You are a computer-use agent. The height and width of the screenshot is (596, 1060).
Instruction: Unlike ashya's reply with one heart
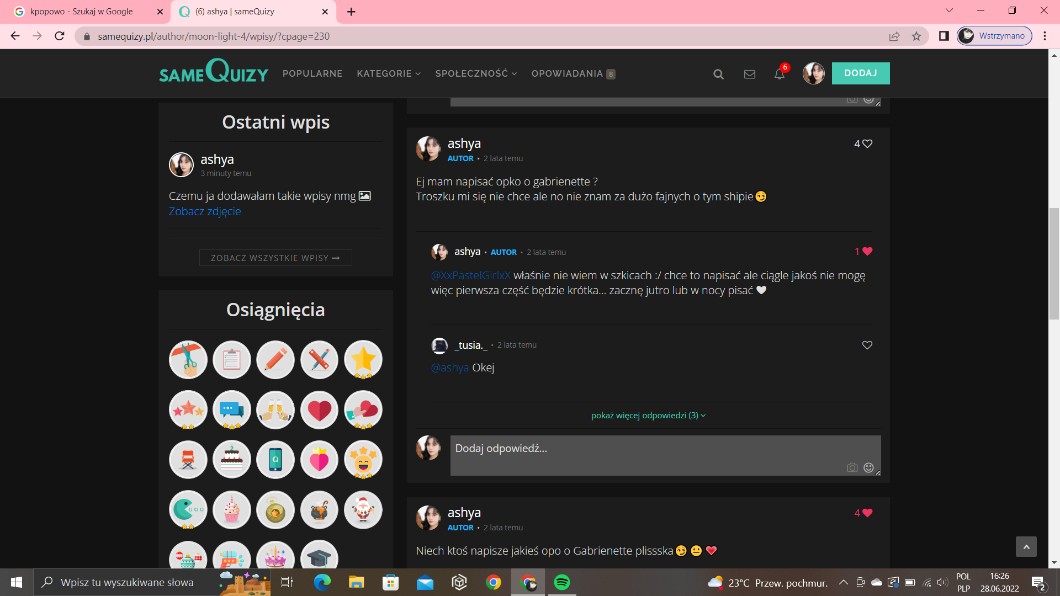(x=866, y=252)
